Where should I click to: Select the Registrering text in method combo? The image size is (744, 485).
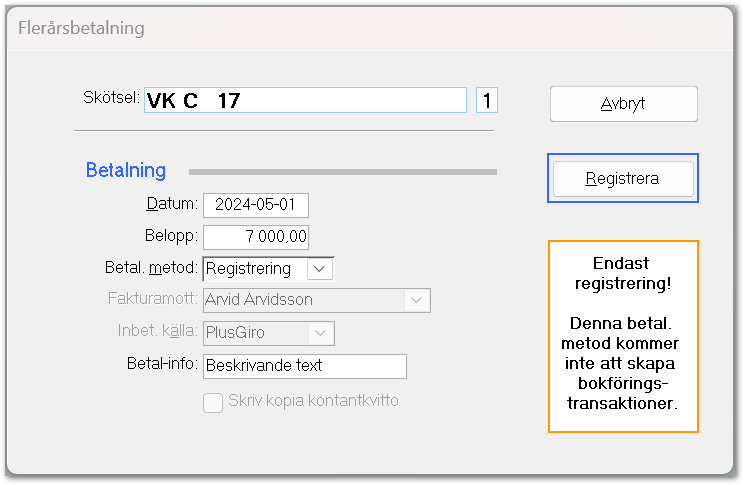(x=248, y=269)
